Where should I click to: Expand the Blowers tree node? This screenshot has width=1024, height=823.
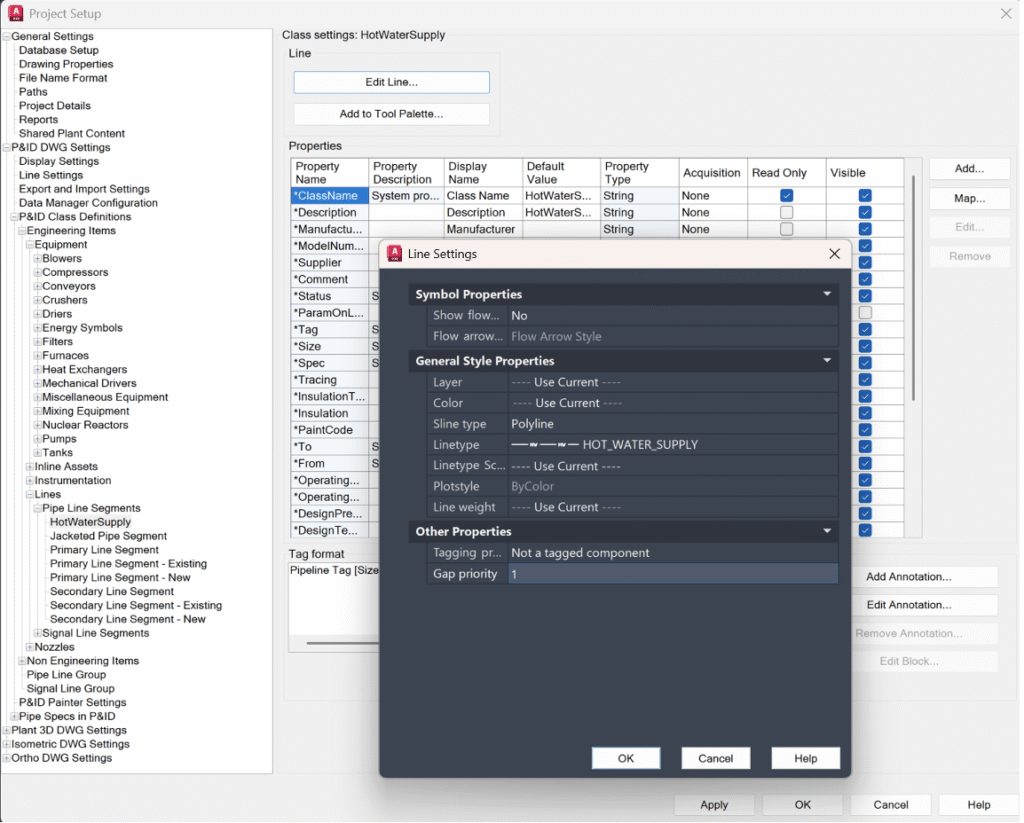[38, 259]
